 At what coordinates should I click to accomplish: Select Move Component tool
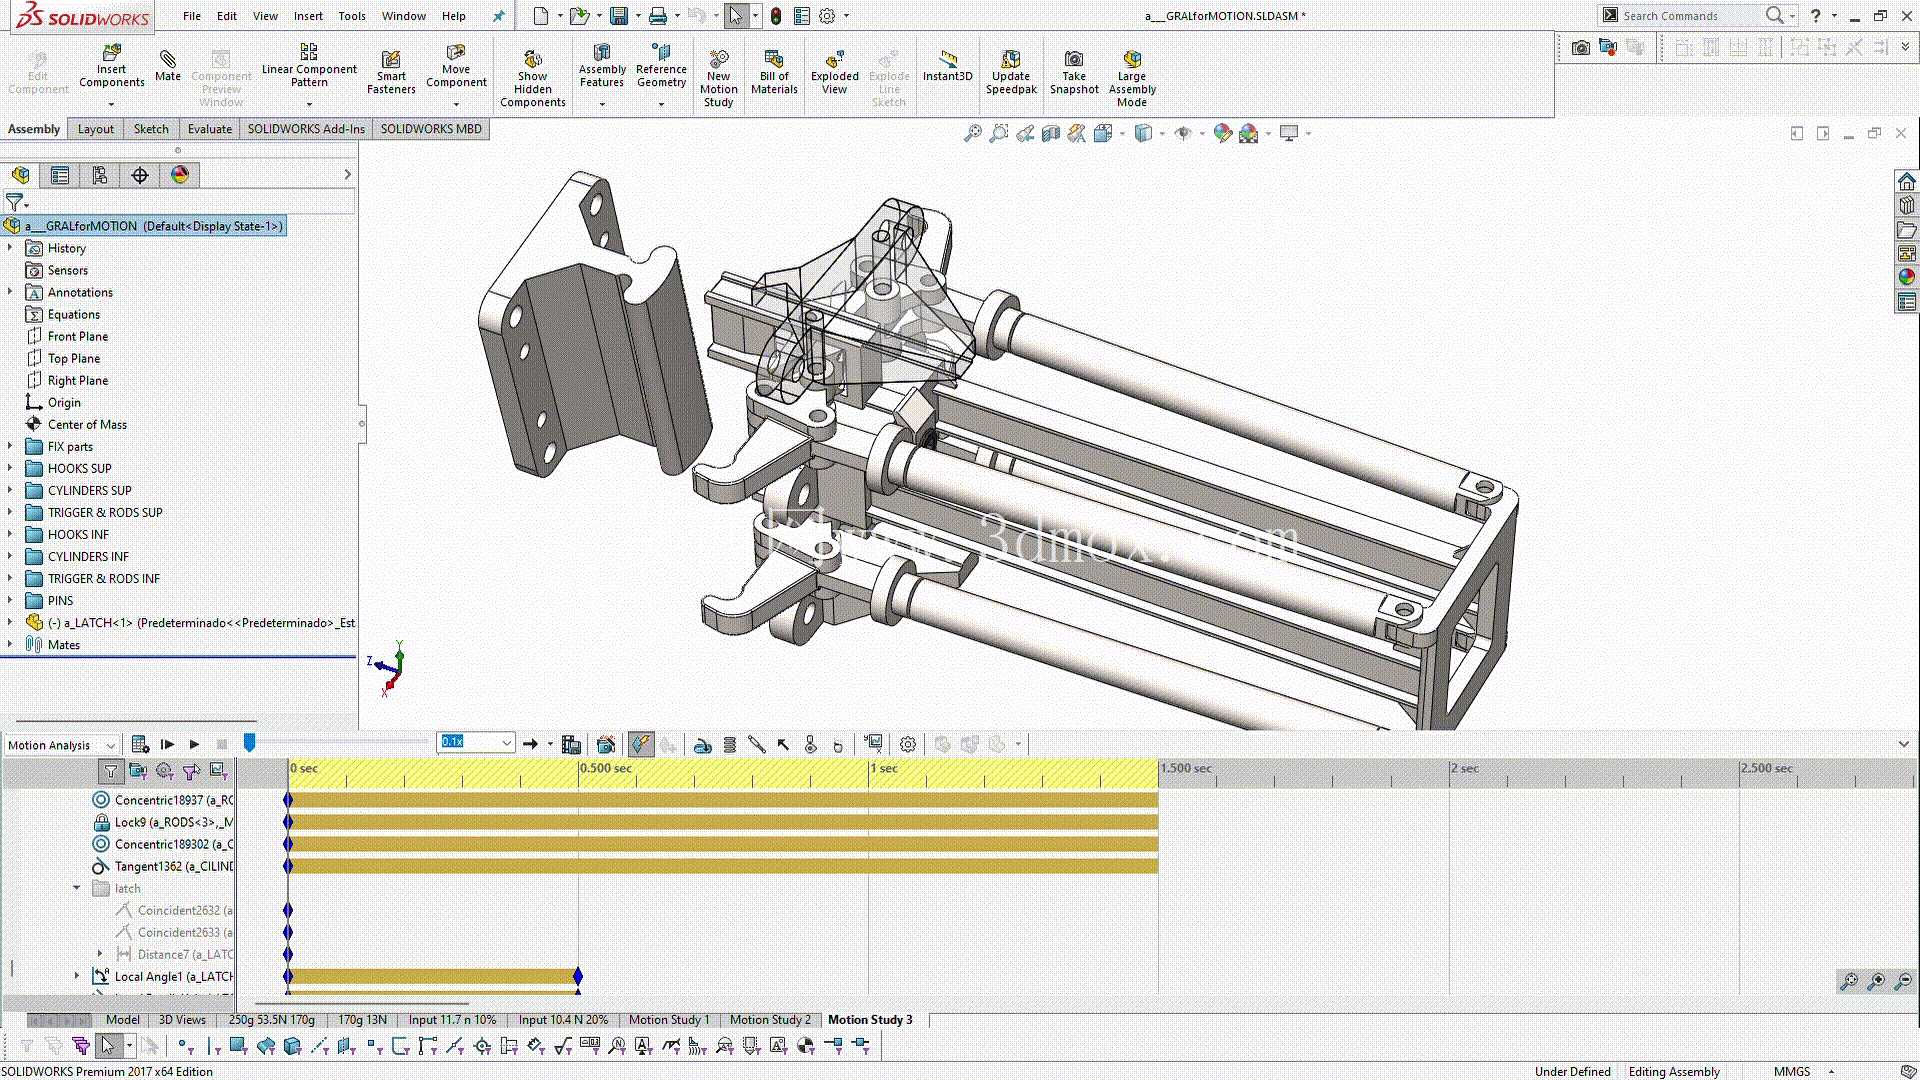[456, 66]
